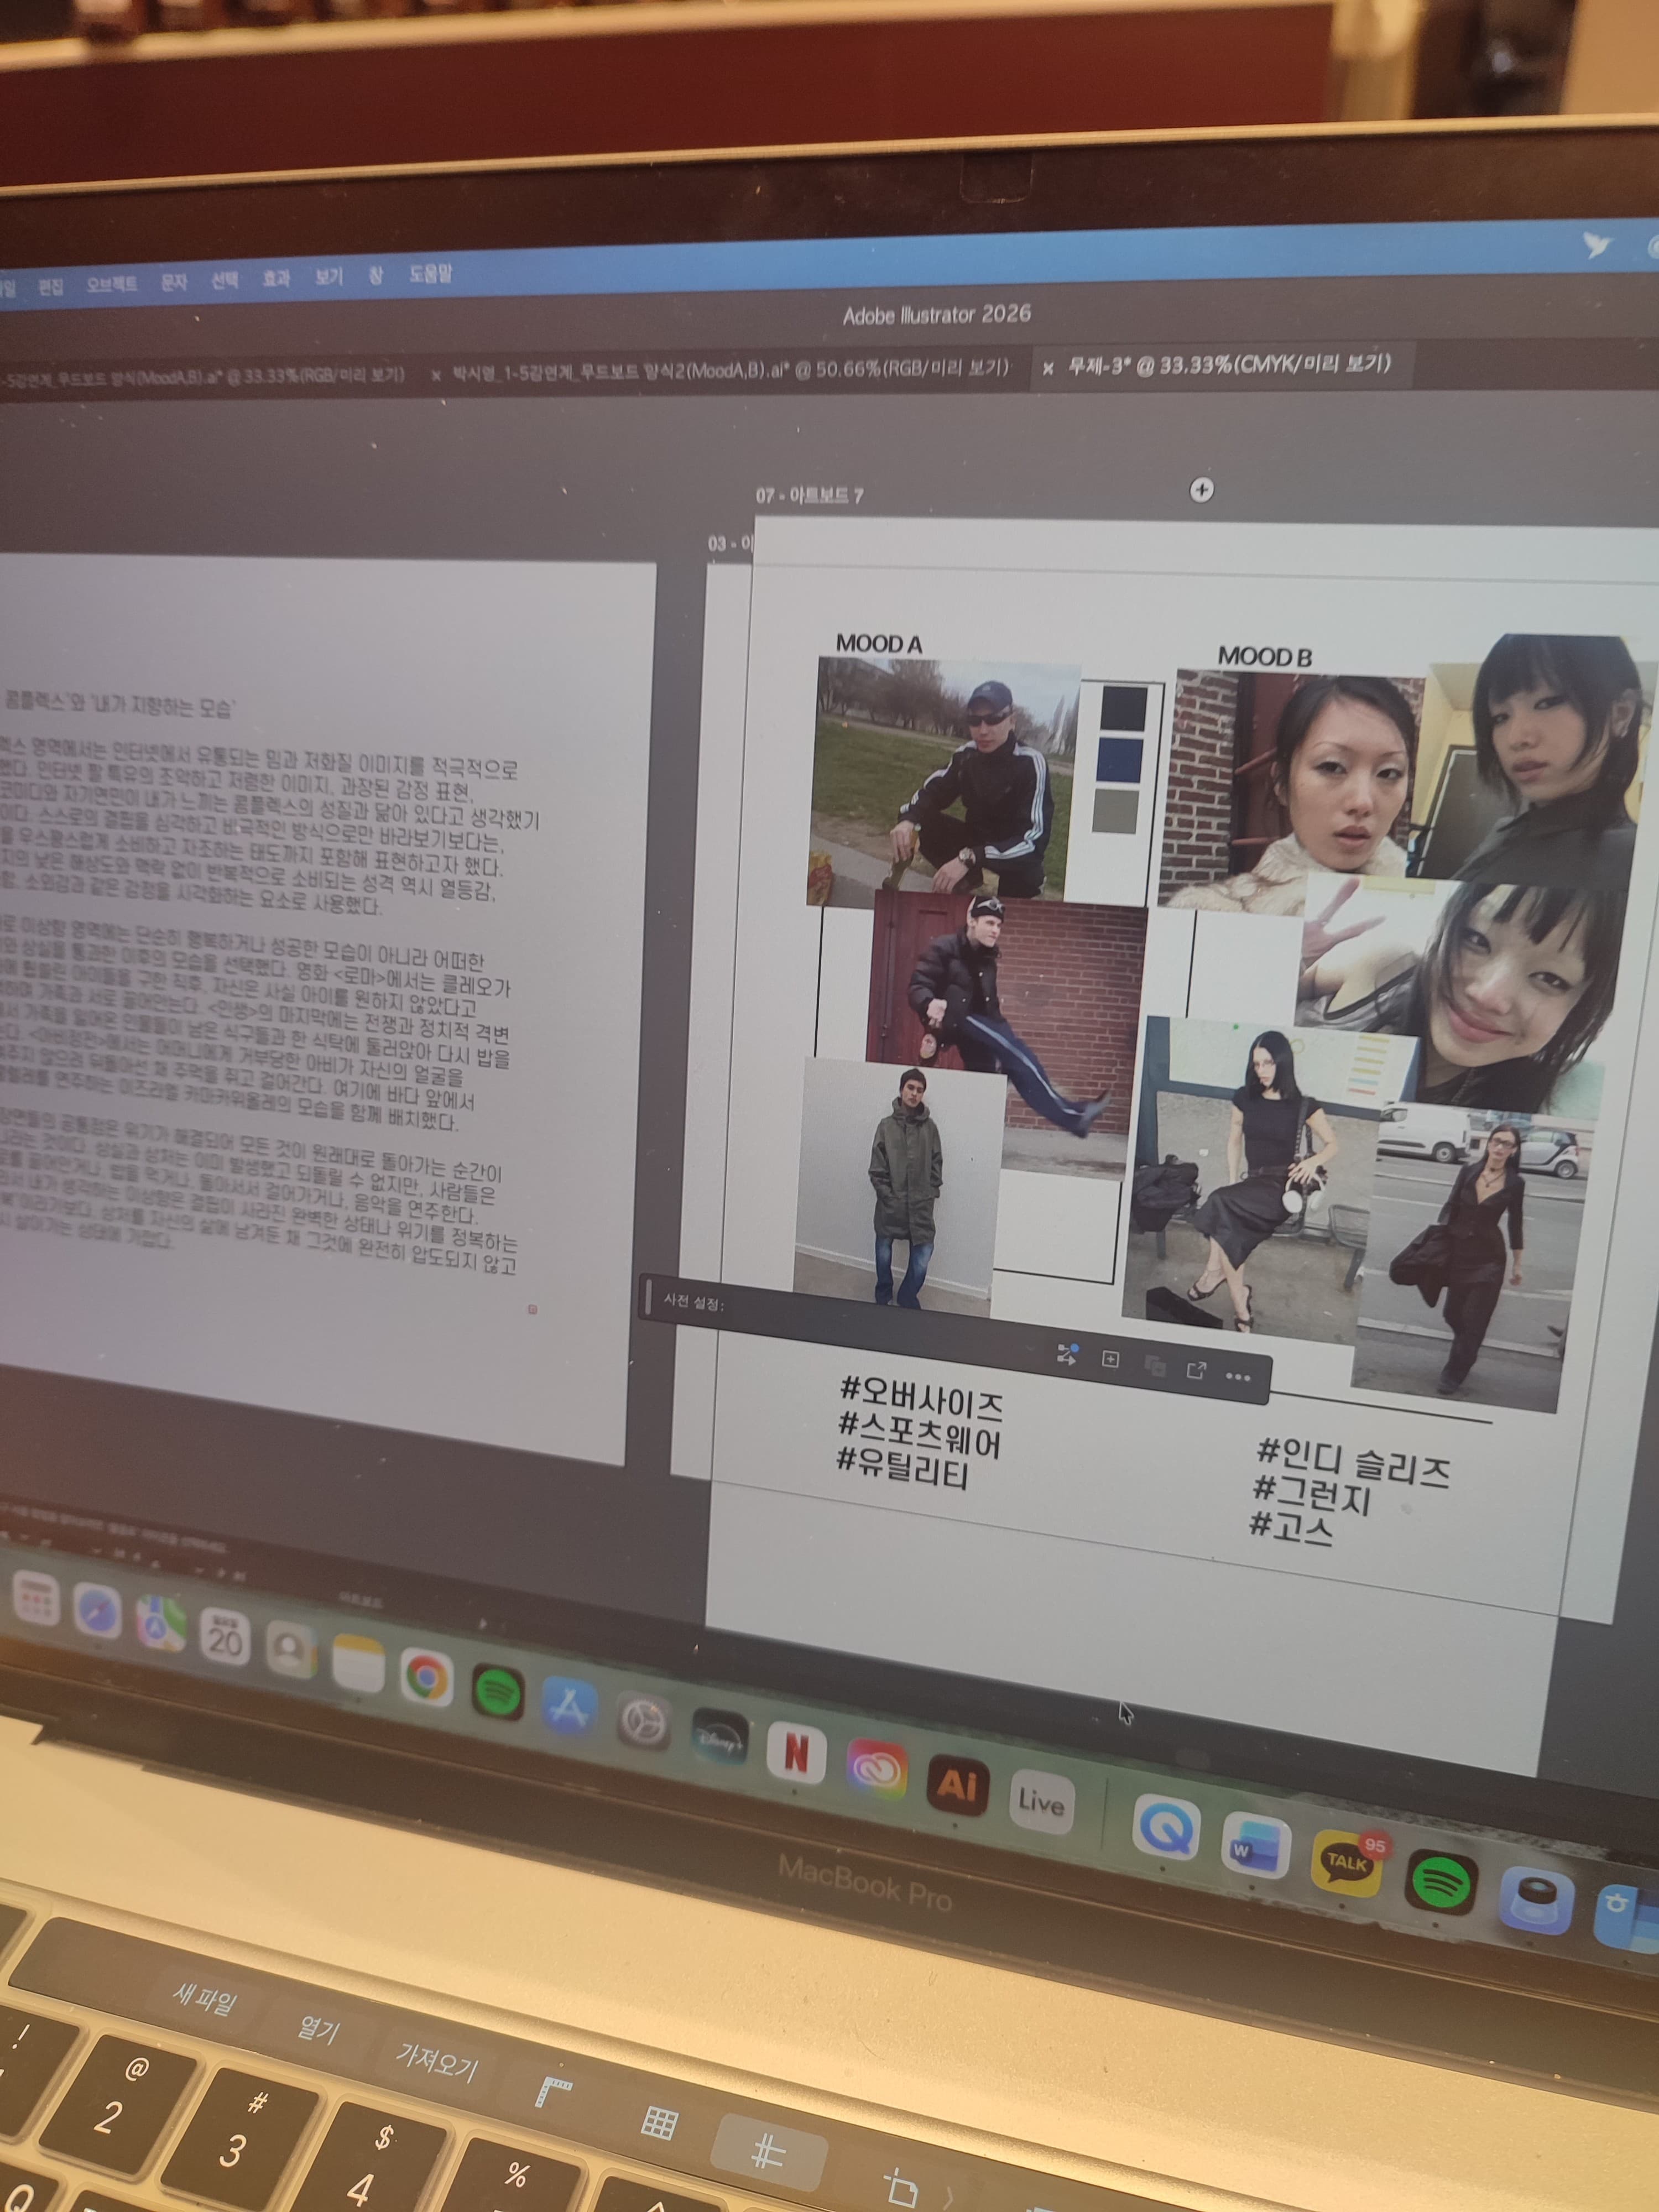The image size is (1659, 2212).
Task: Open Calendar from the Dock
Action: (x=224, y=1636)
